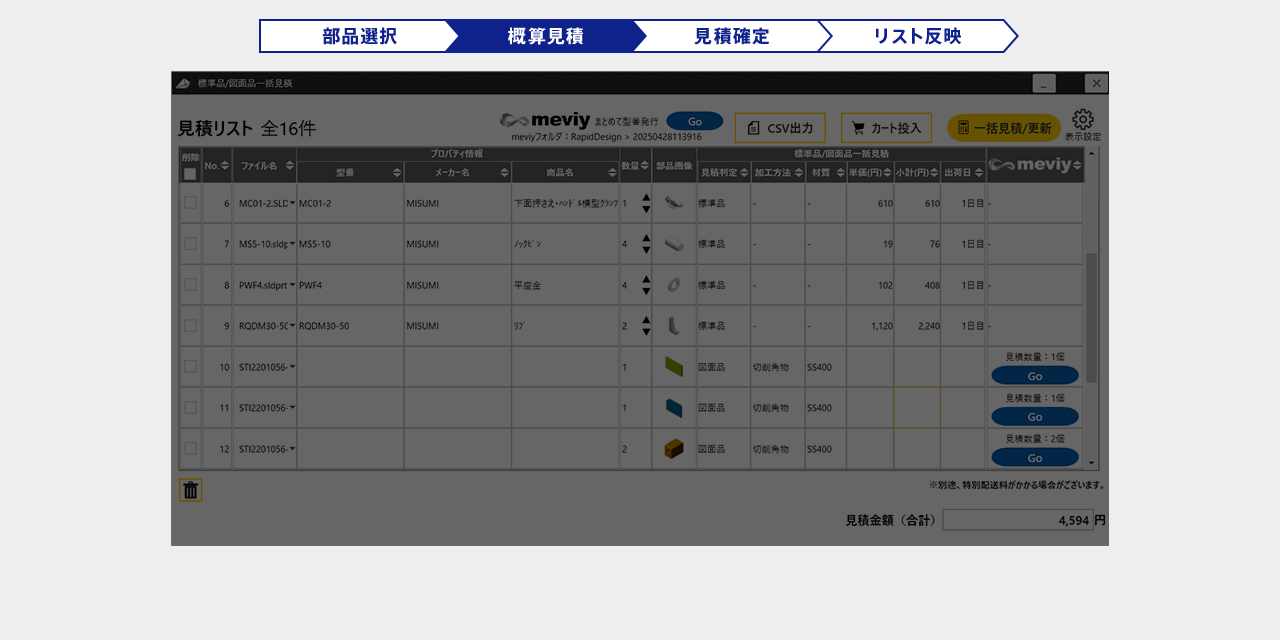
Task: Click the trash can delete icon
Action: click(190, 490)
